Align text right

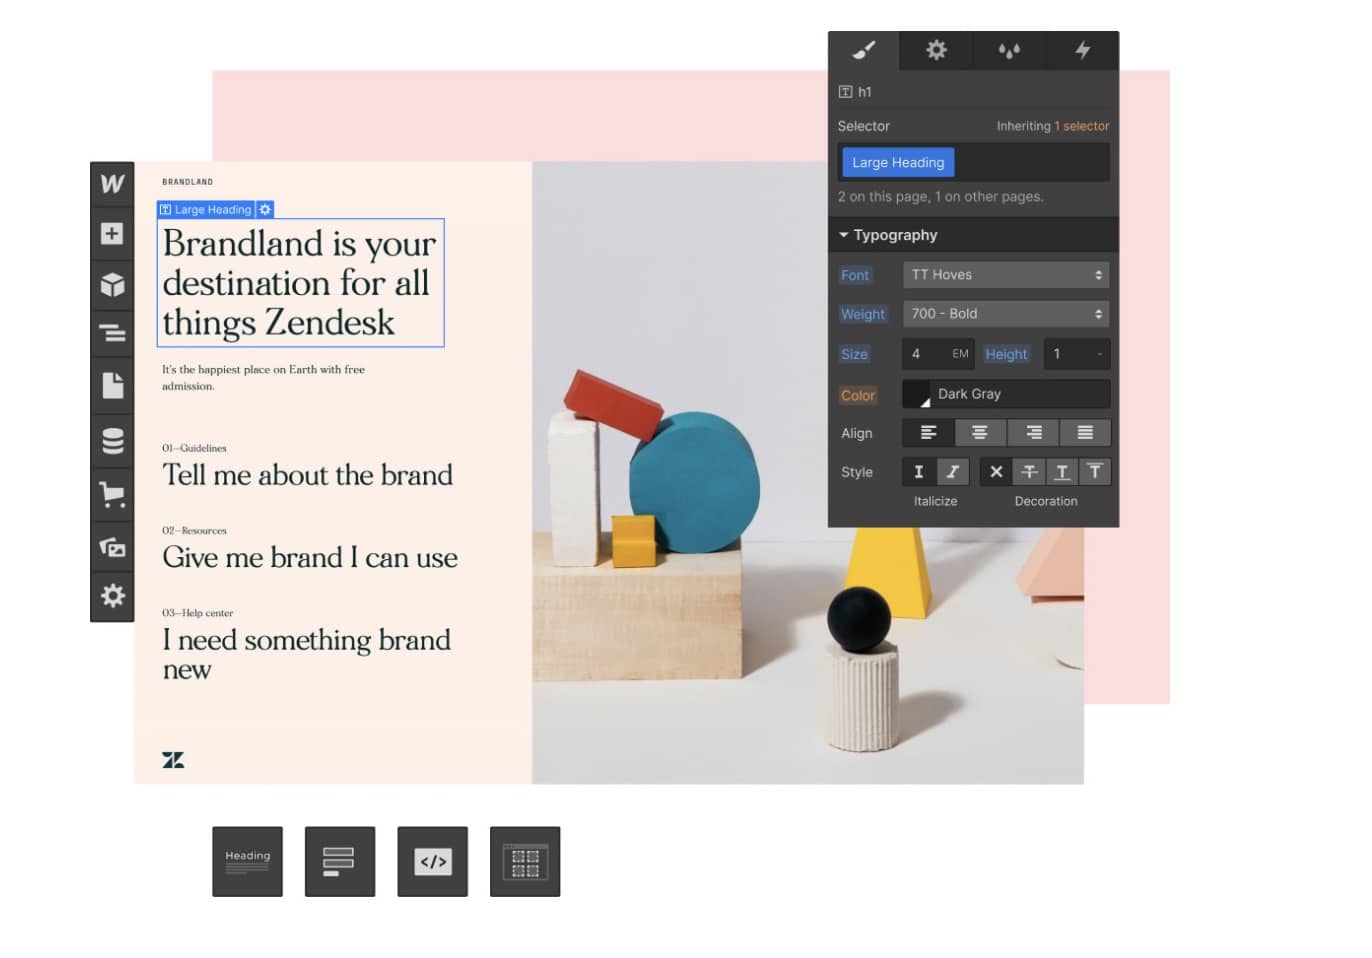click(x=1033, y=433)
